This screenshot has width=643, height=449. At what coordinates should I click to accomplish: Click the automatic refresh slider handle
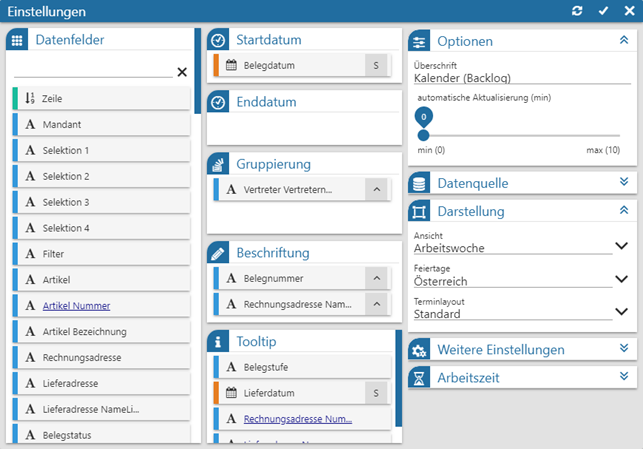[x=423, y=135]
